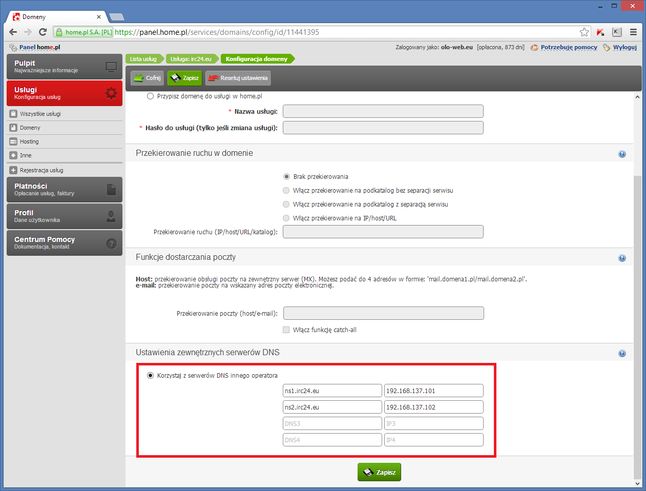Click the ns1.irc24.eu DNS field

[x=332, y=390]
